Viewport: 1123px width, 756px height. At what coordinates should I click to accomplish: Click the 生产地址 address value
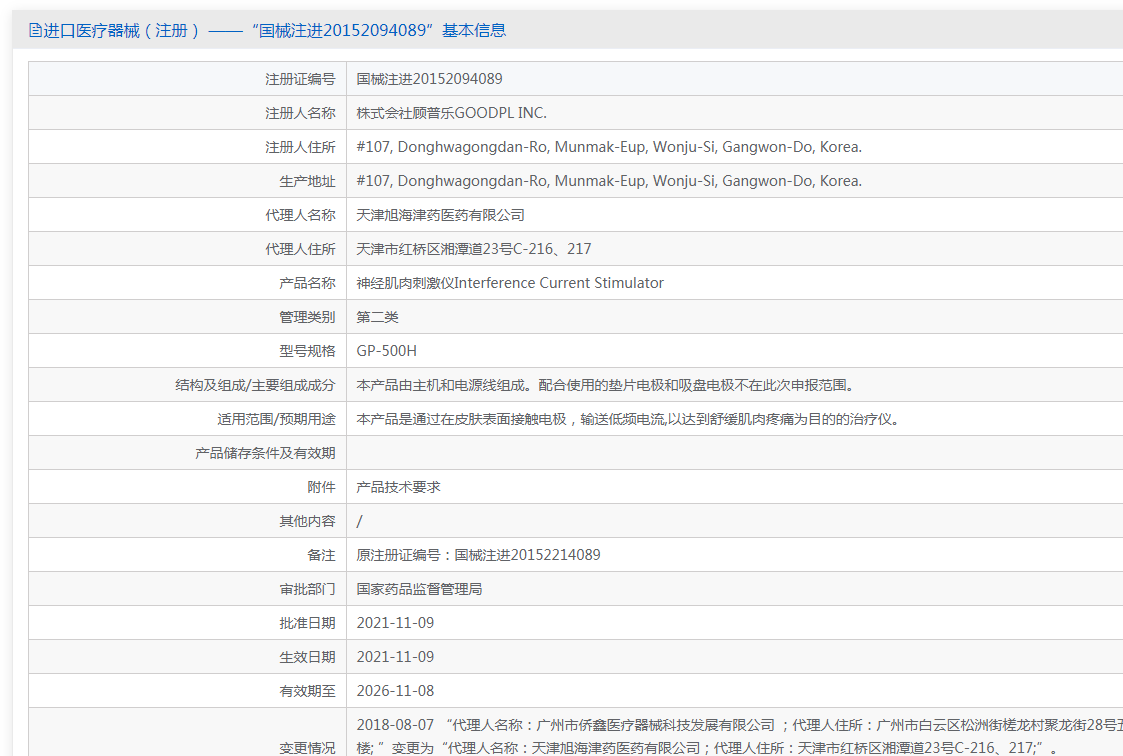[x=608, y=181]
